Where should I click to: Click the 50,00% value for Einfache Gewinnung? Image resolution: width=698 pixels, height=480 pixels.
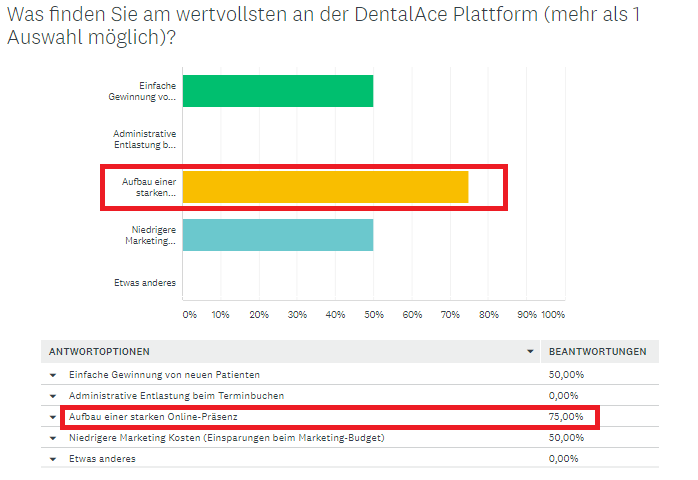click(566, 375)
